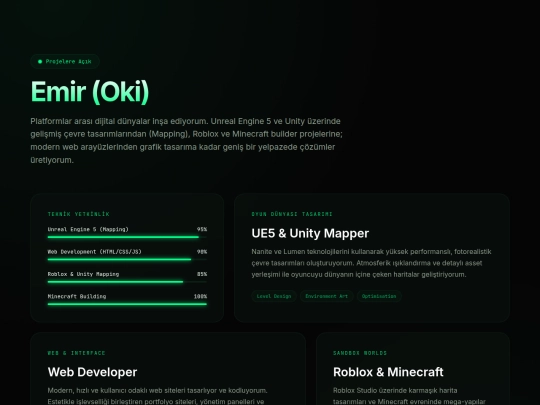Click the 90% value
Viewport: 540px width, 405px height.
click(x=202, y=252)
